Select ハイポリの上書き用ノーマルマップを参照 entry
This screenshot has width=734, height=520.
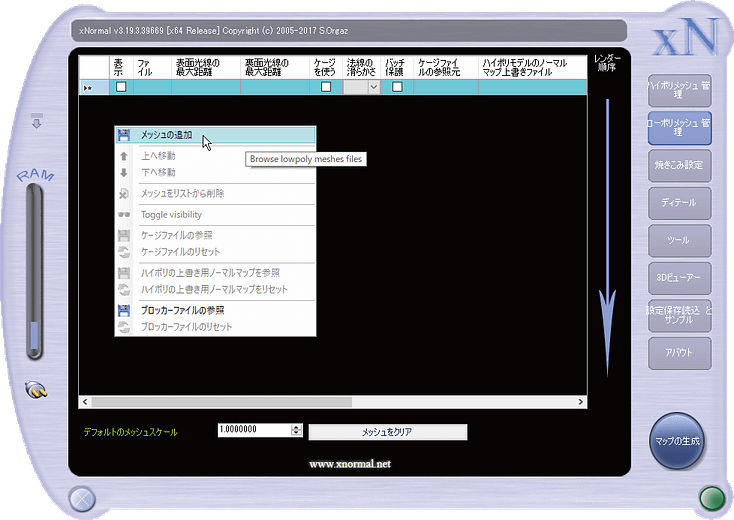click(x=215, y=273)
